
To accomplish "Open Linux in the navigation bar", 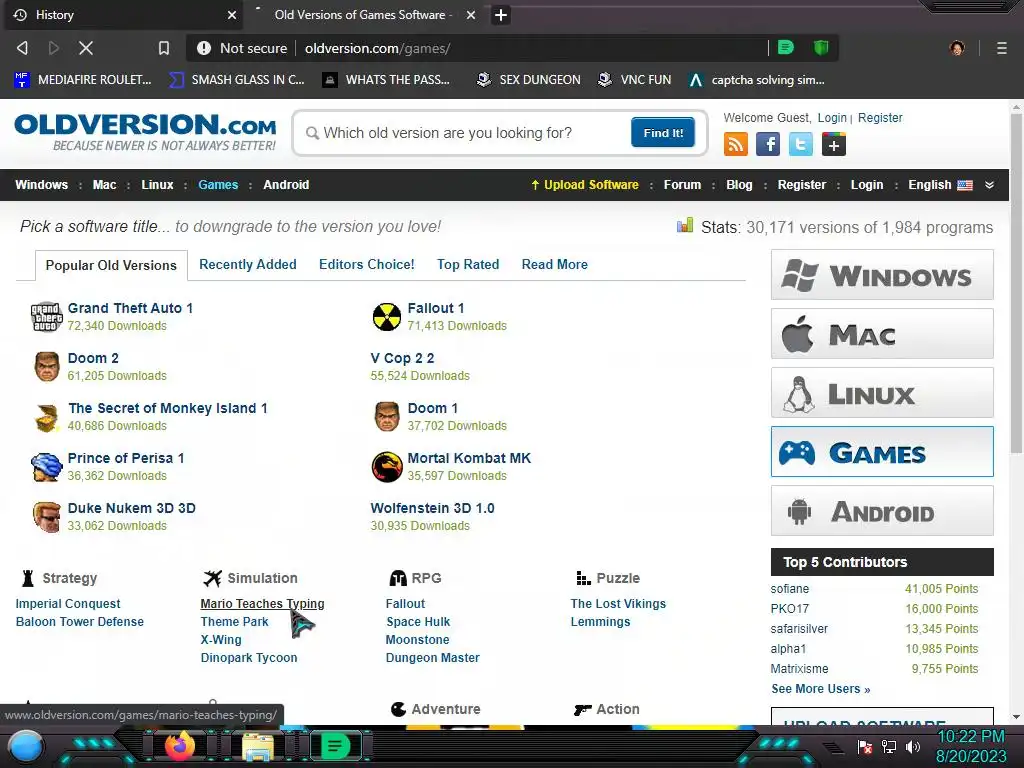I will 157,185.
